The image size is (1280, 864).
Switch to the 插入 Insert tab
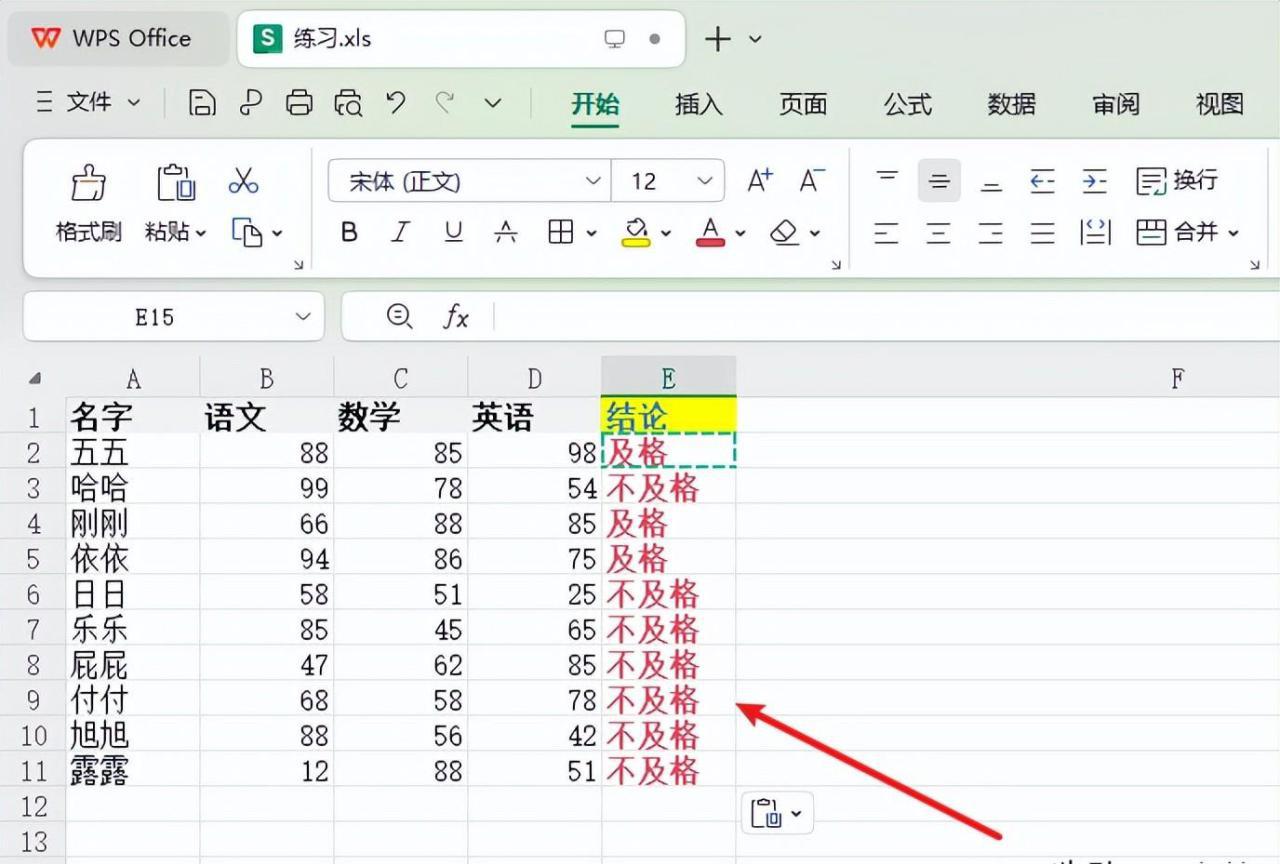pyautogui.click(x=699, y=103)
